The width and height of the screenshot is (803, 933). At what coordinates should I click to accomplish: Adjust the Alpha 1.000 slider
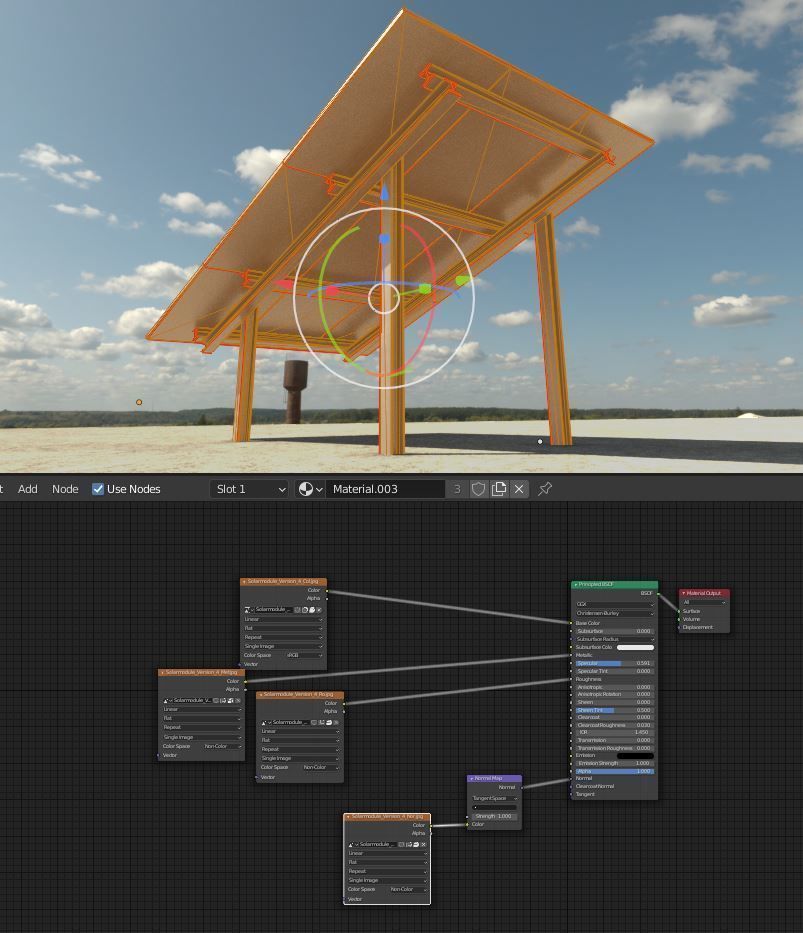(x=615, y=771)
